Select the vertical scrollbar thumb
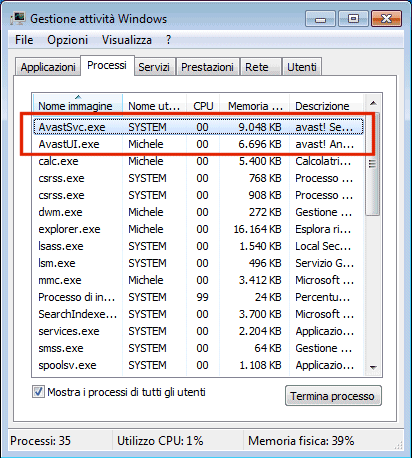 click(373, 164)
